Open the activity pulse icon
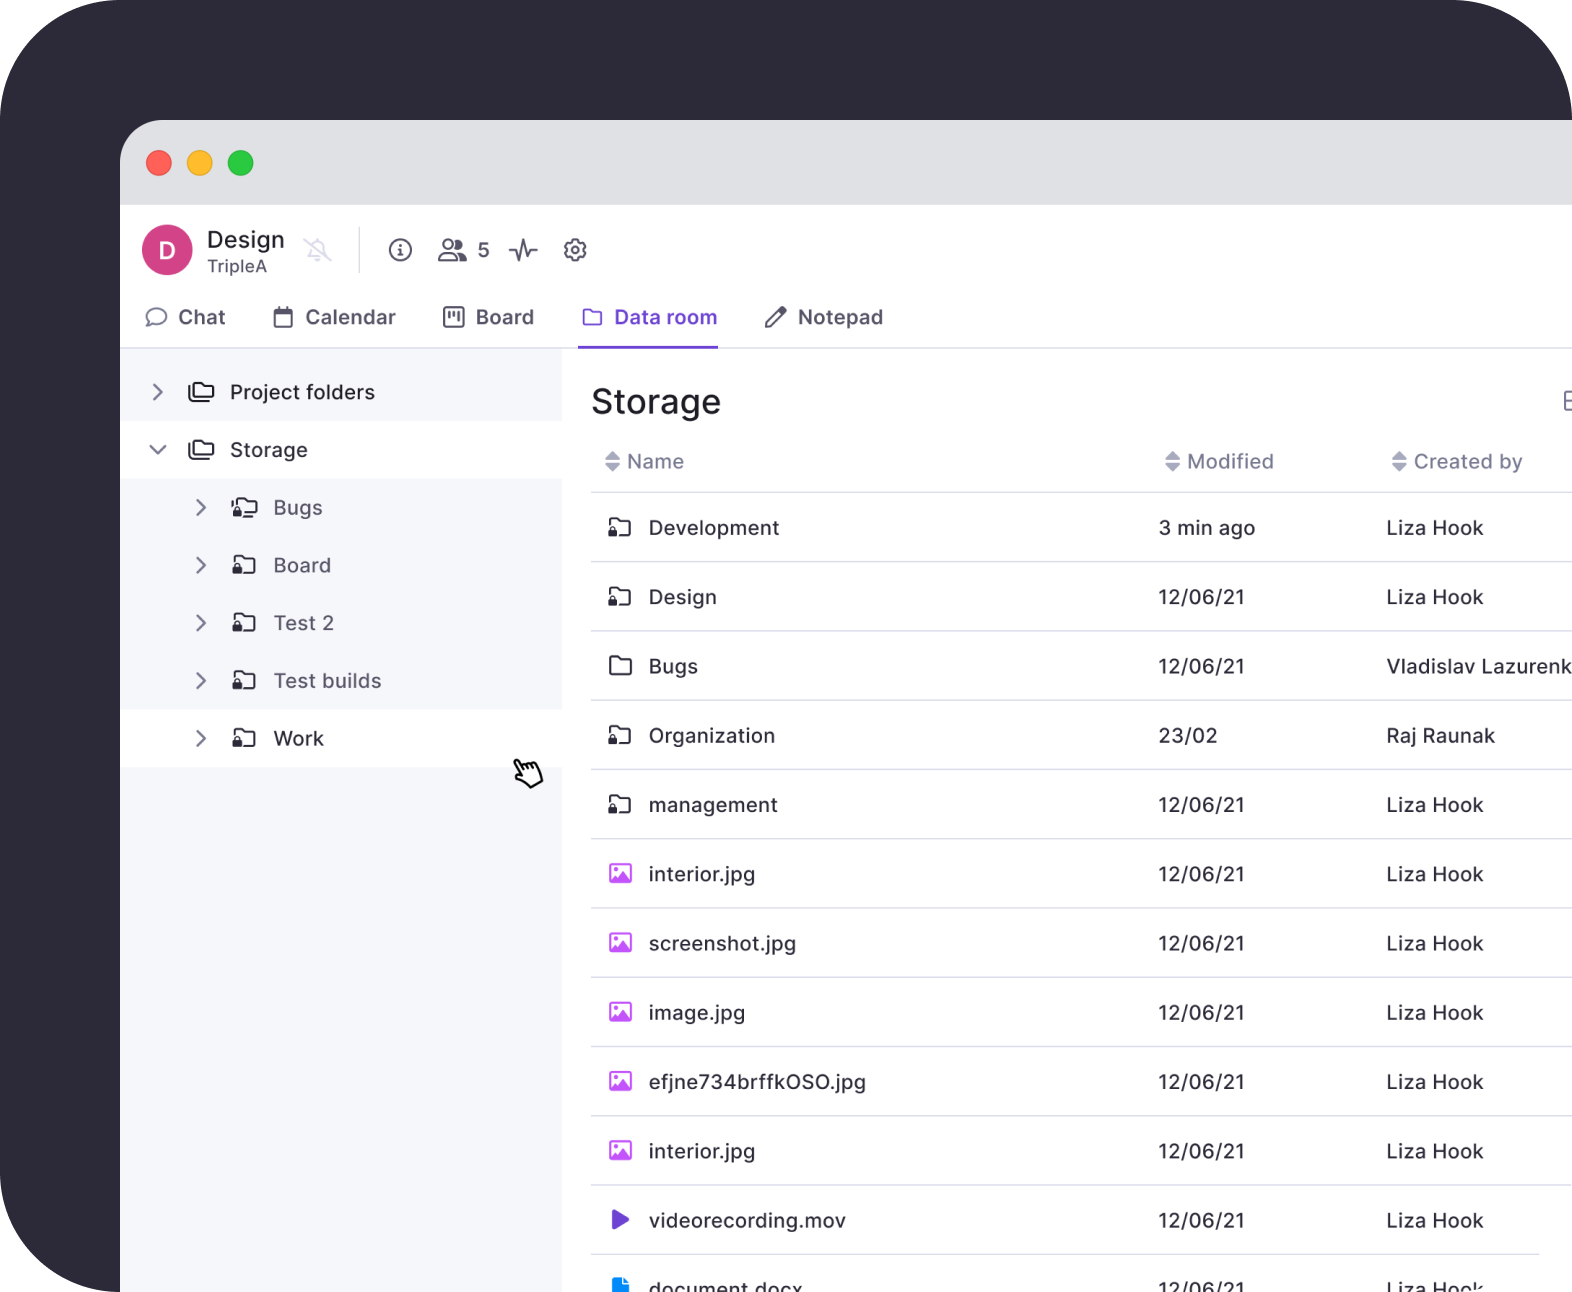Screen dimensions: 1572x1292 [x=523, y=250]
